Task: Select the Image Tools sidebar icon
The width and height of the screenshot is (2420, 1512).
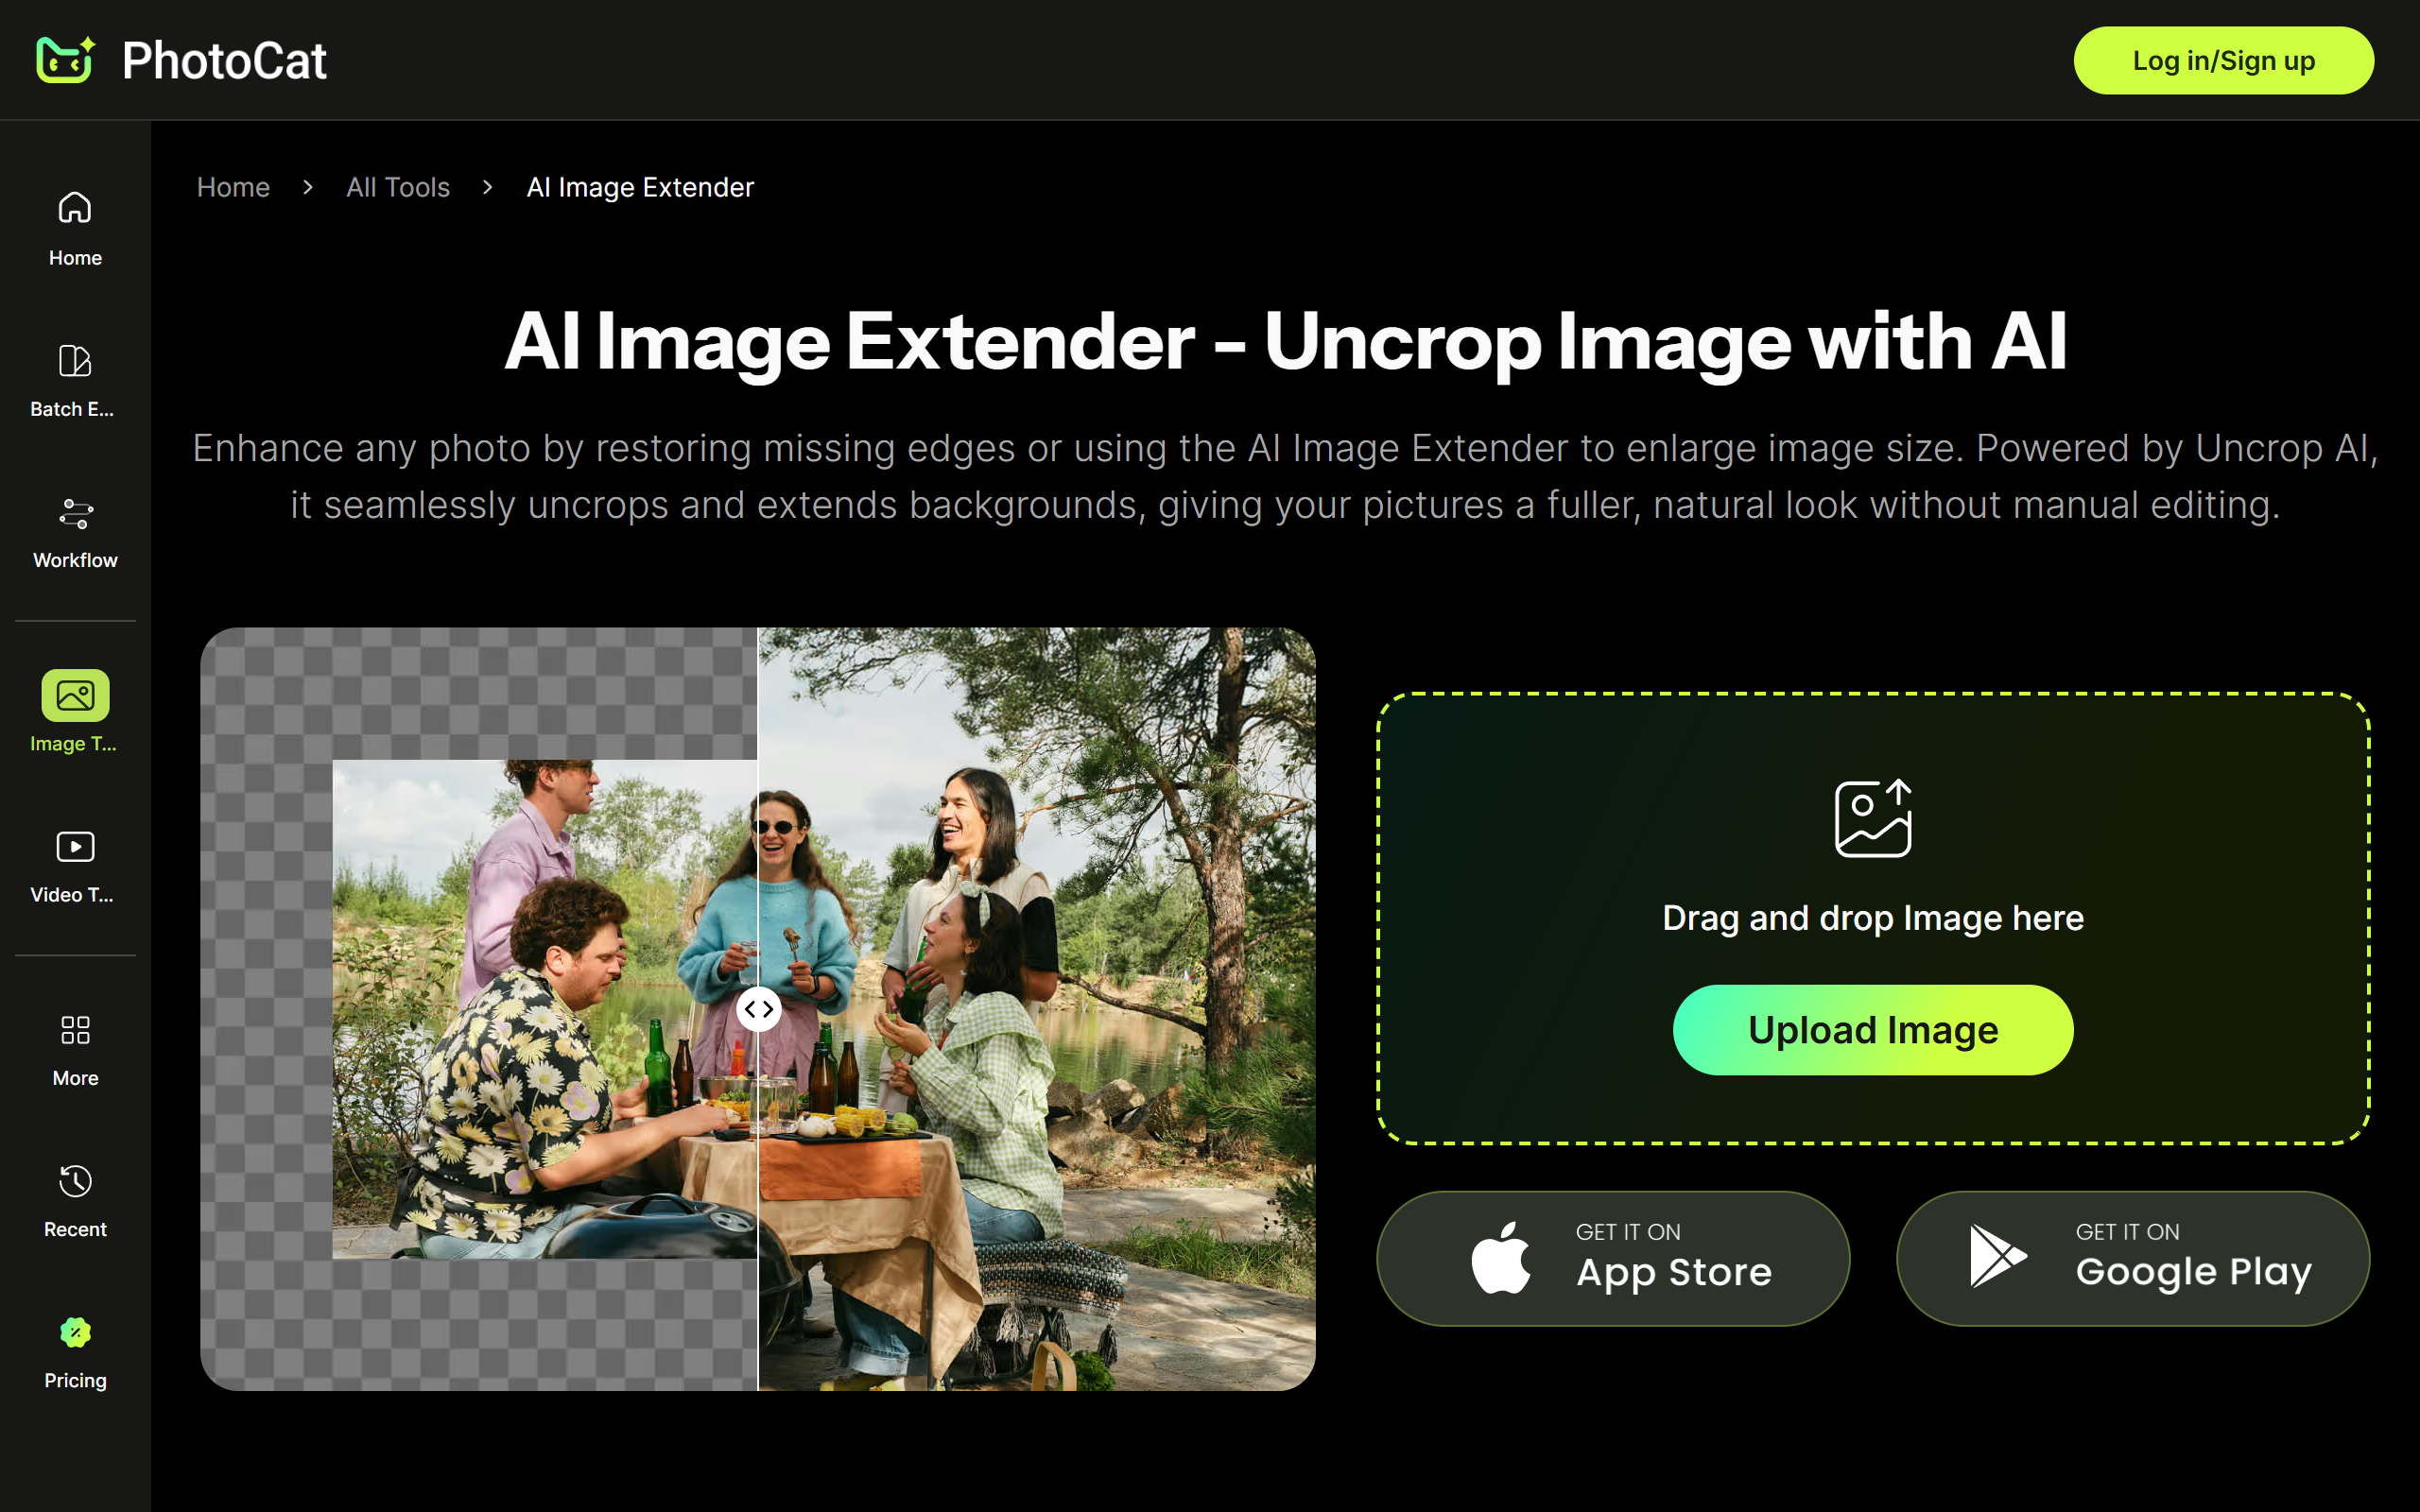Action: 75,695
